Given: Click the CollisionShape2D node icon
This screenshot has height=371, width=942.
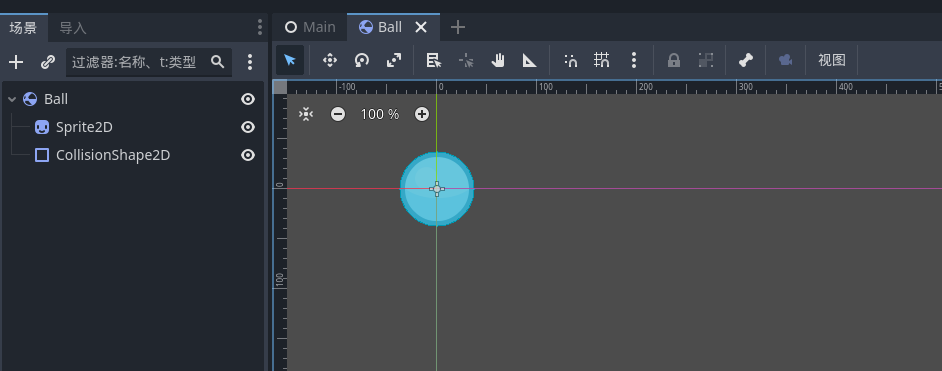Looking at the screenshot, I should tap(42, 155).
